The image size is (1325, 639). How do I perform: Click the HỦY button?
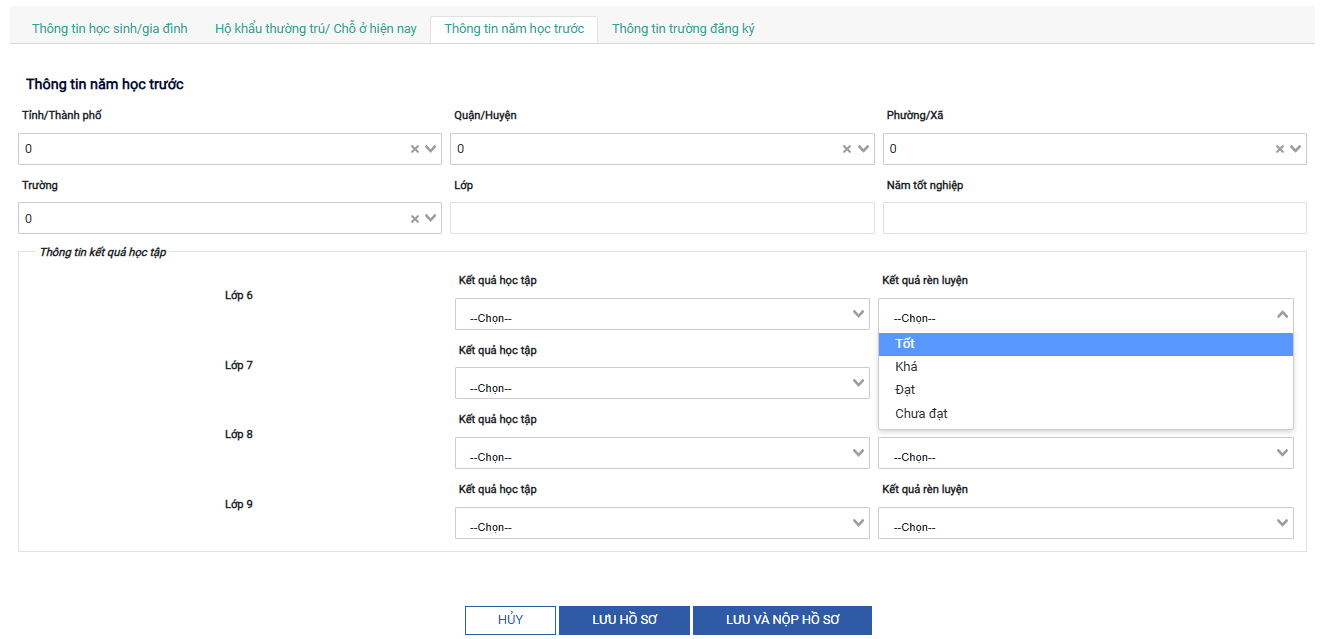510,620
